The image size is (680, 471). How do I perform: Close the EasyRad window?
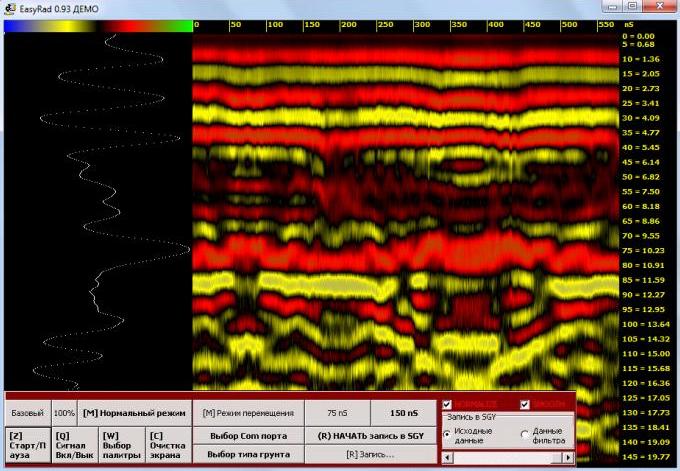point(660,6)
